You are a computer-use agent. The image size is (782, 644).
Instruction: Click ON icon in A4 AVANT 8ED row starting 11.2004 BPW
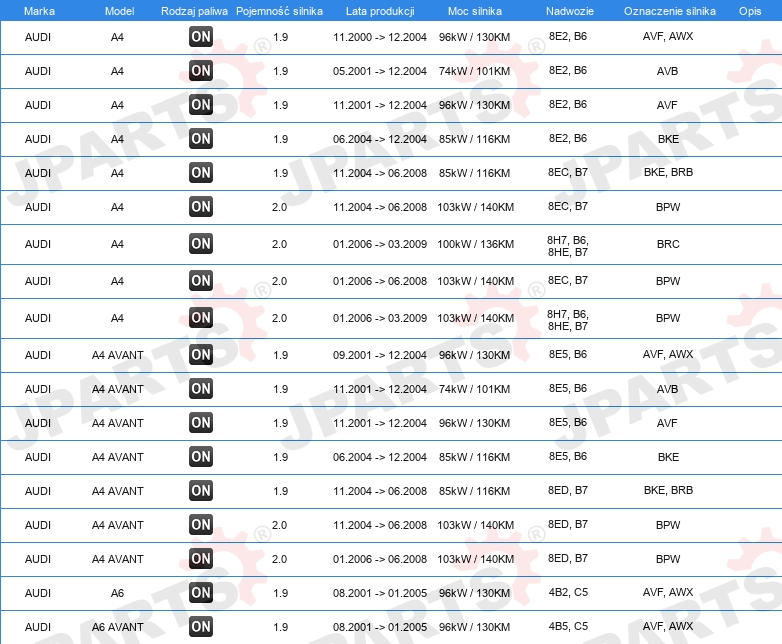coord(201,524)
